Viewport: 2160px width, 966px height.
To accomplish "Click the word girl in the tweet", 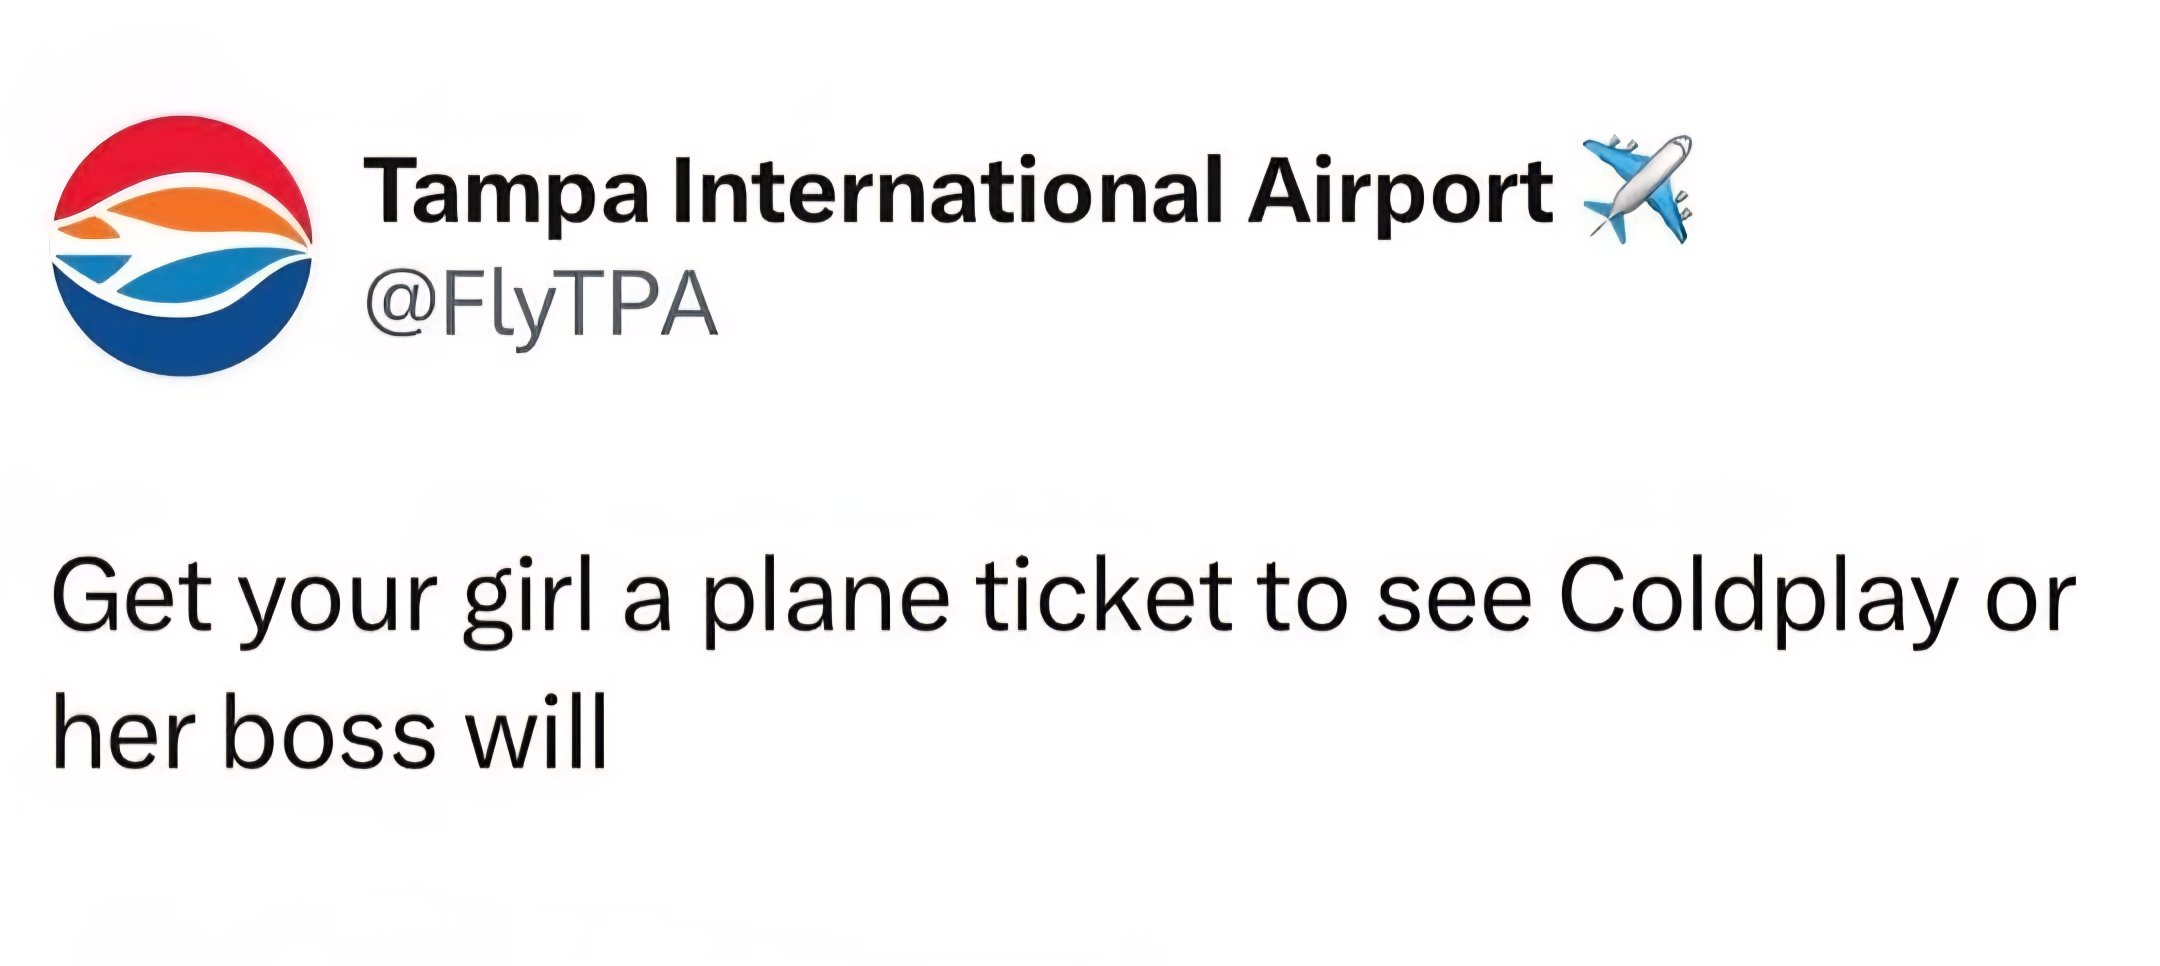I will (528, 603).
